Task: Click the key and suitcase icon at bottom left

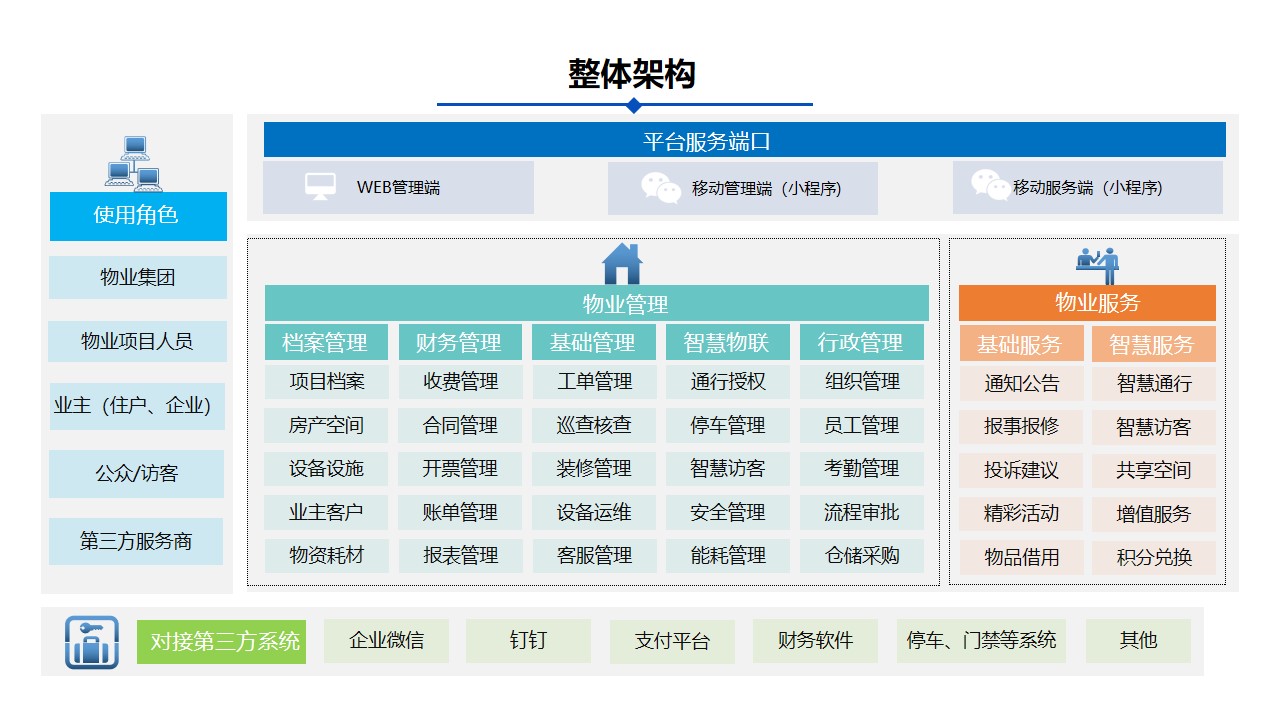Action: pyautogui.click(x=92, y=642)
